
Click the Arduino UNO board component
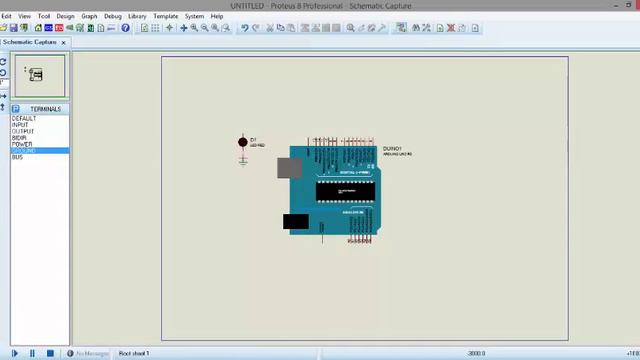coord(335,190)
